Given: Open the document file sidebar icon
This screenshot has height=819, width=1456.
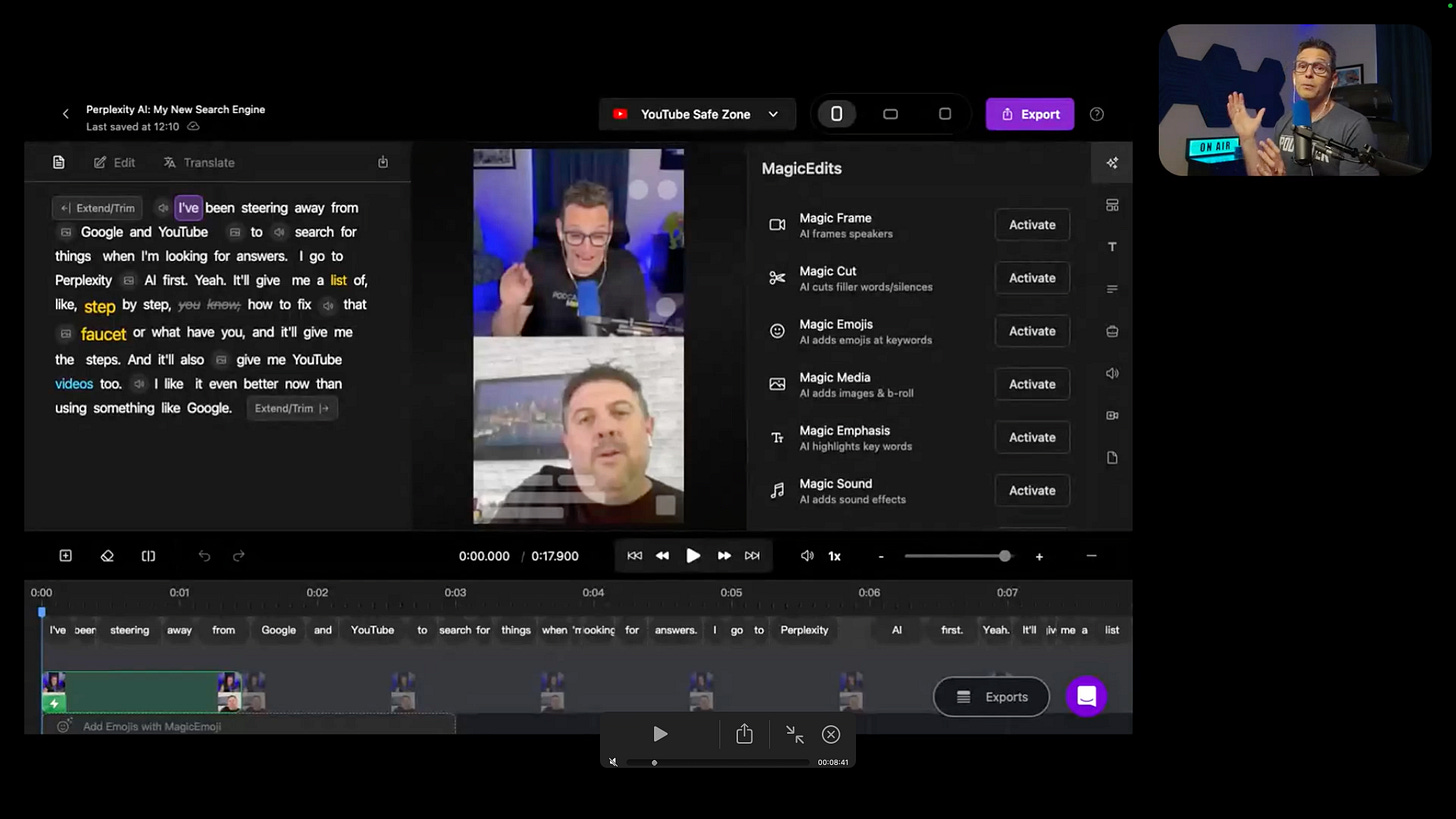Looking at the screenshot, I should point(1112,457).
